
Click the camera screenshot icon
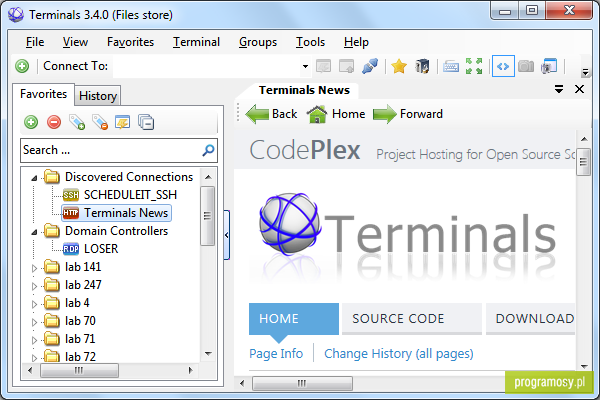point(526,66)
